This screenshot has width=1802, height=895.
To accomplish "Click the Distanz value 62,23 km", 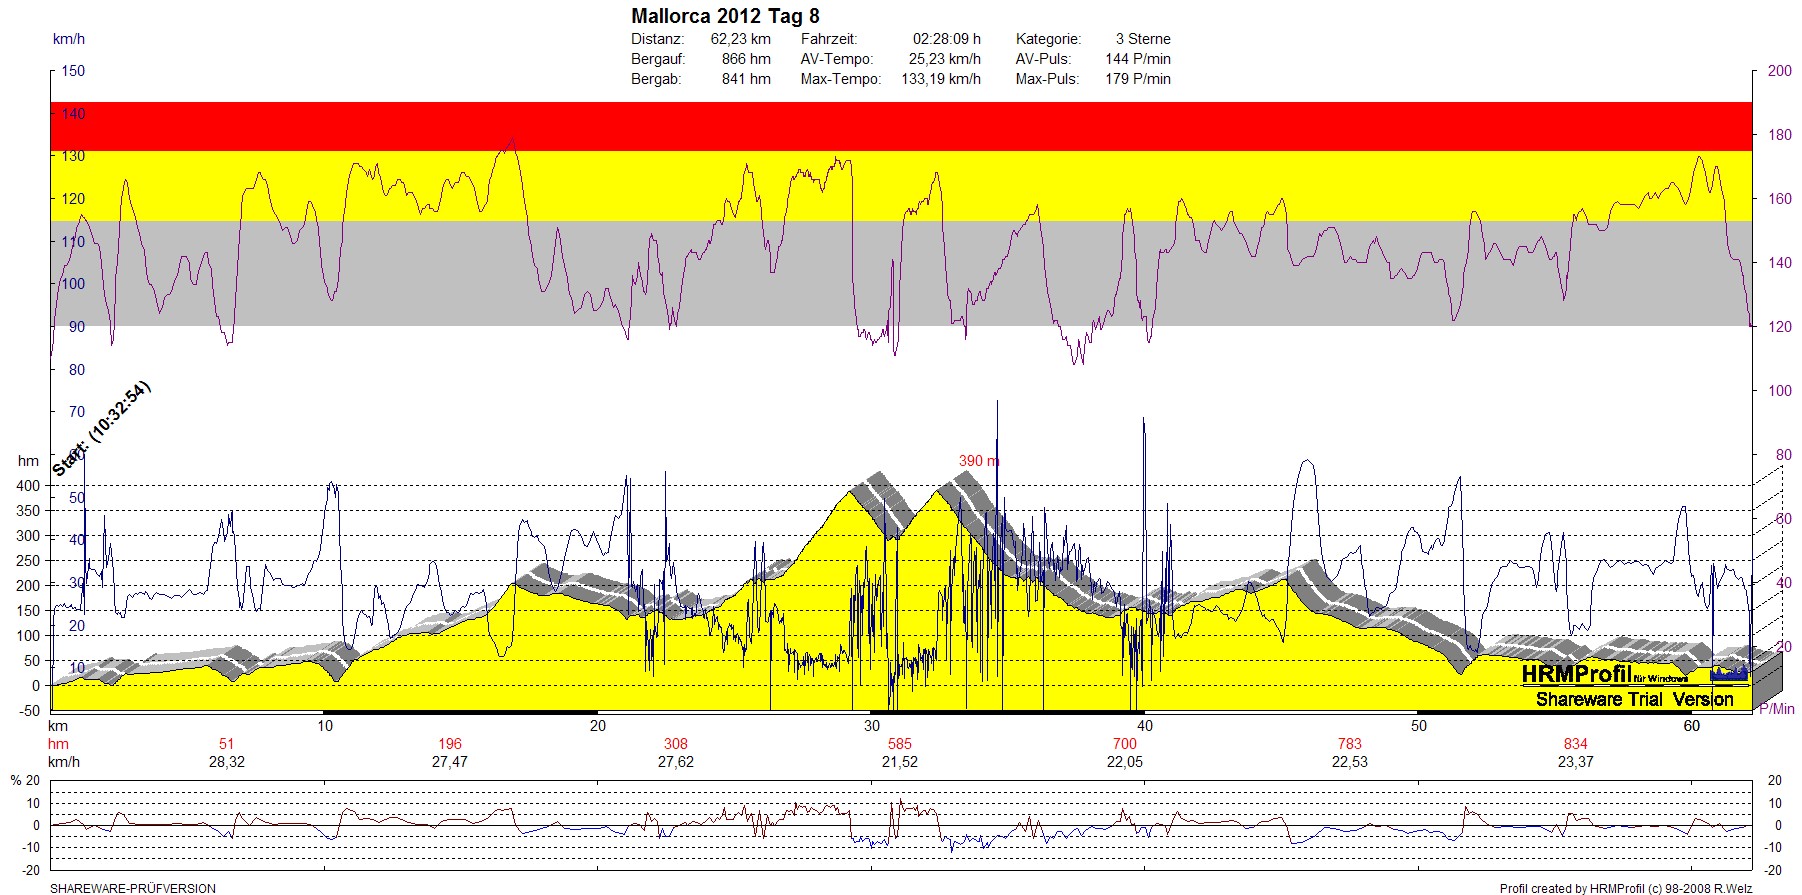I will (740, 39).
